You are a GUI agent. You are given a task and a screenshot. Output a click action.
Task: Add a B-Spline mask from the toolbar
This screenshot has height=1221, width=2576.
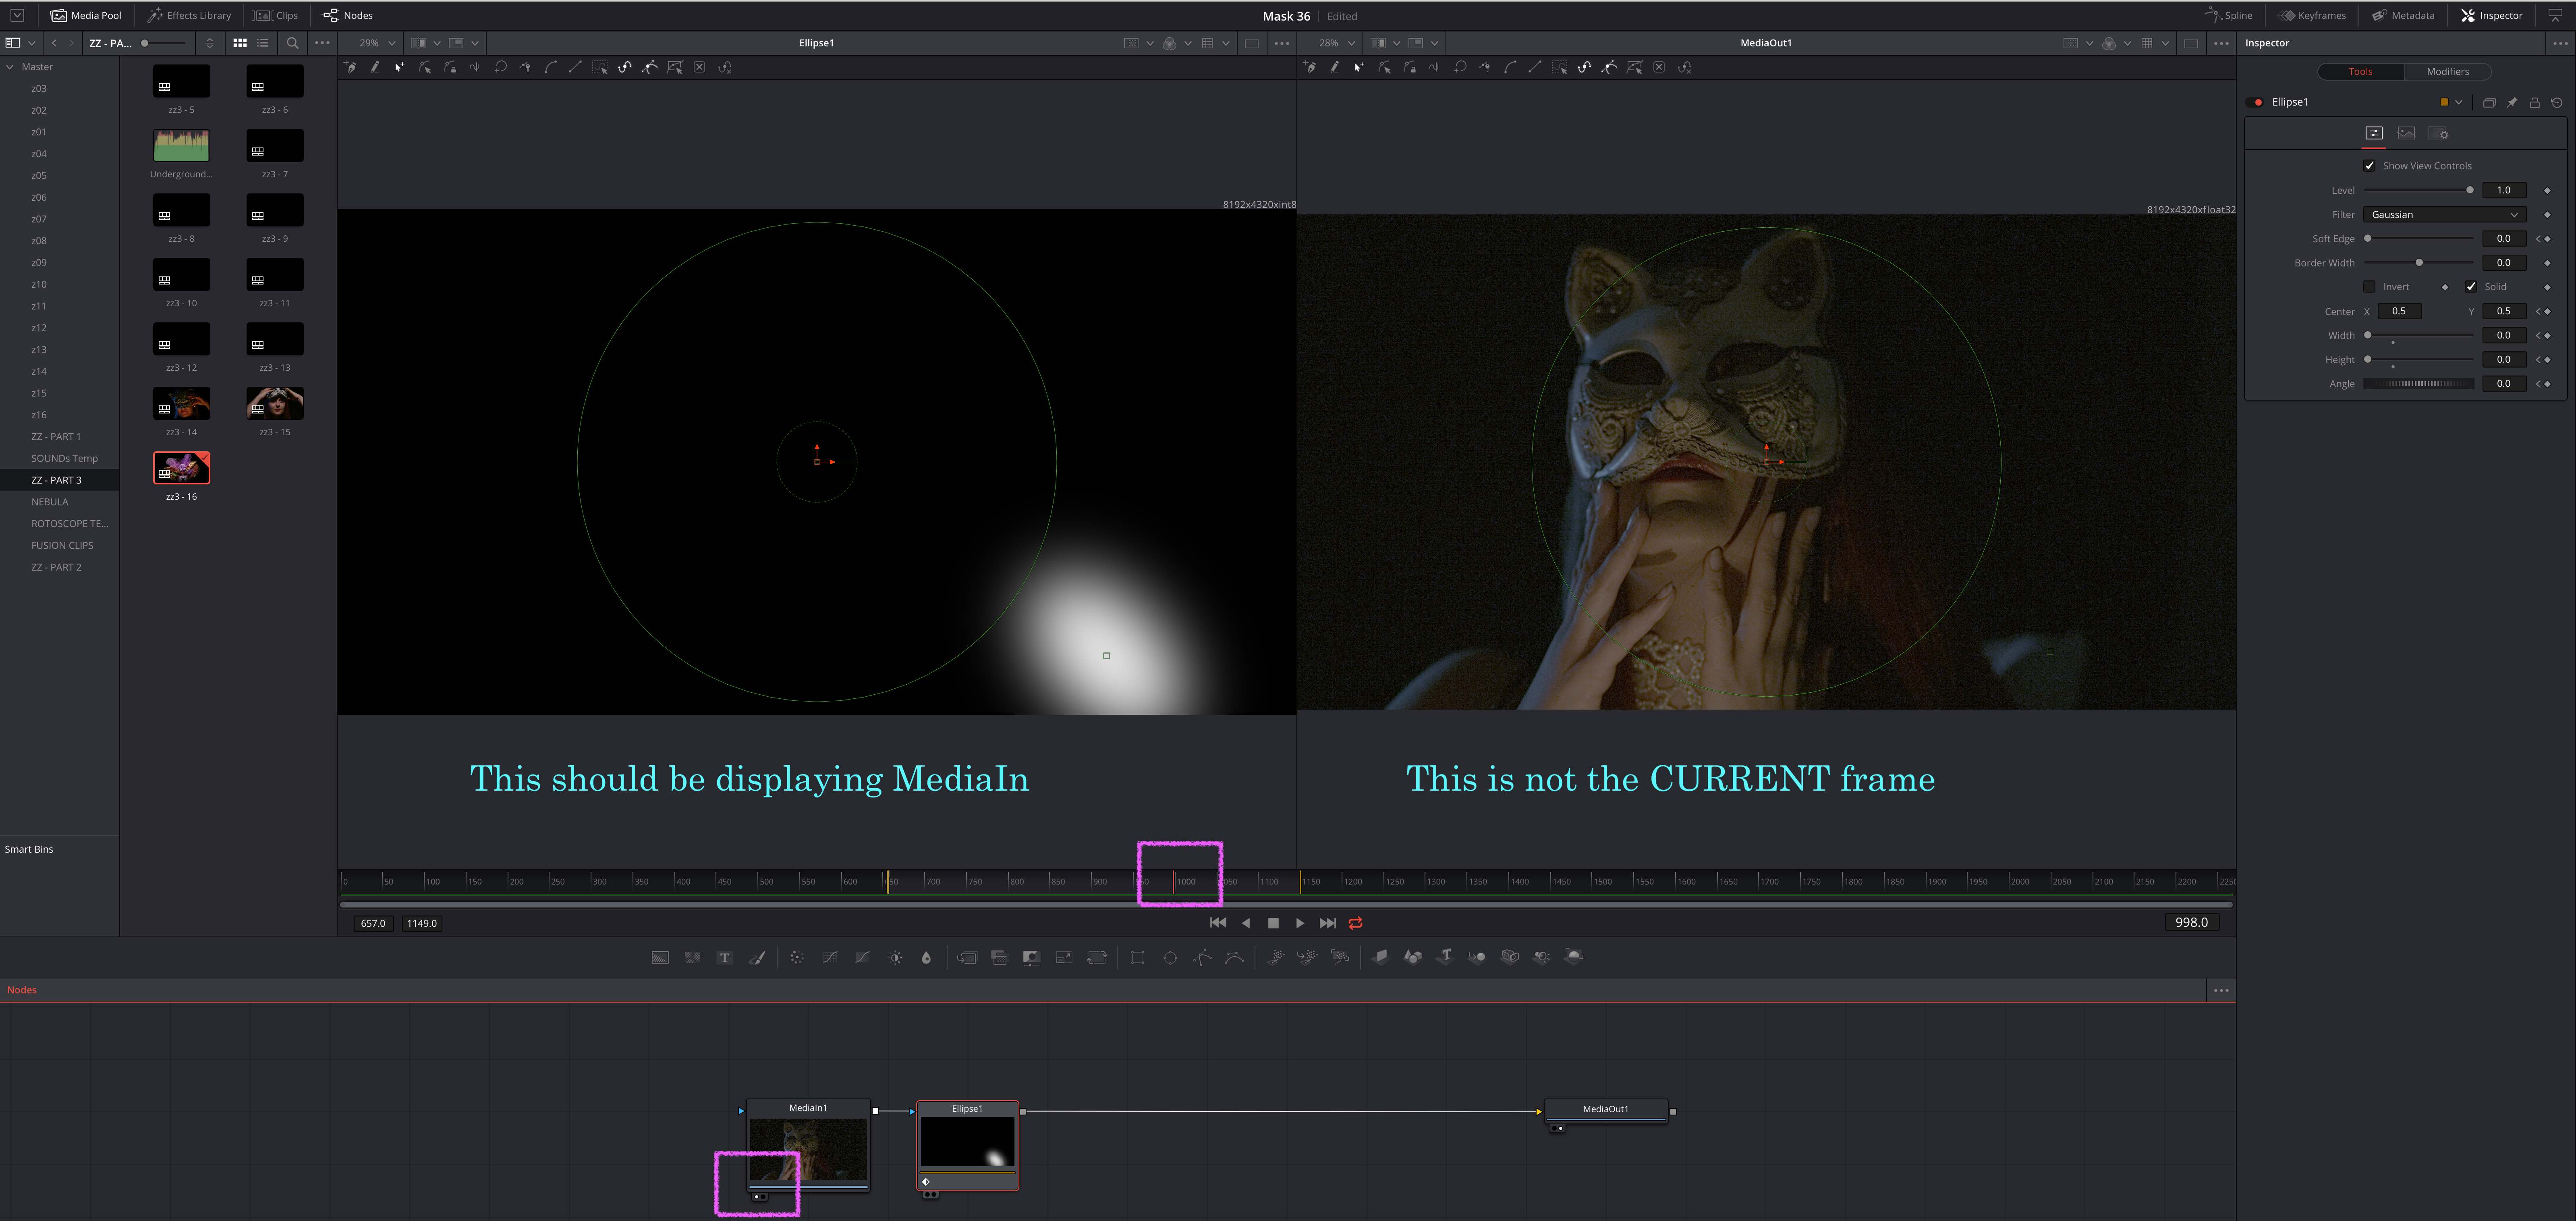point(1235,957)
